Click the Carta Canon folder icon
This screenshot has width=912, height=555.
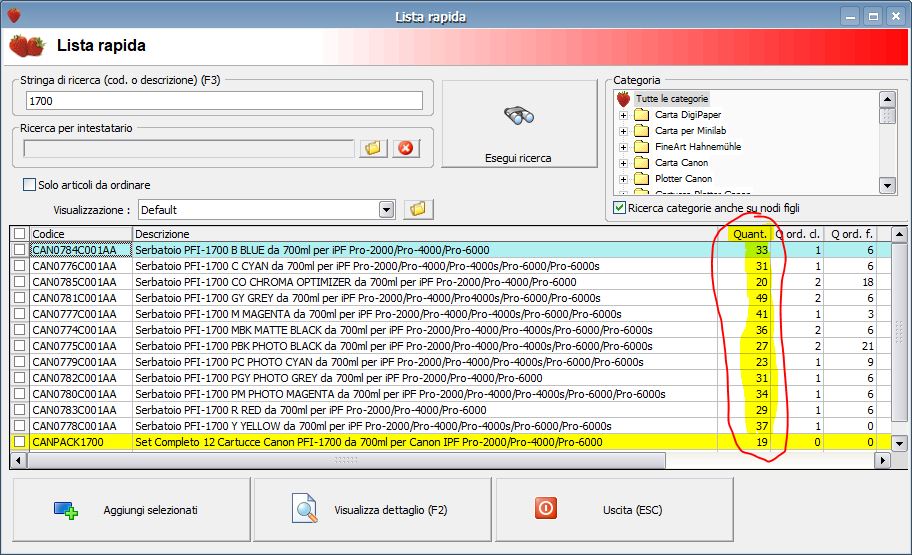(x=642, y=163)
